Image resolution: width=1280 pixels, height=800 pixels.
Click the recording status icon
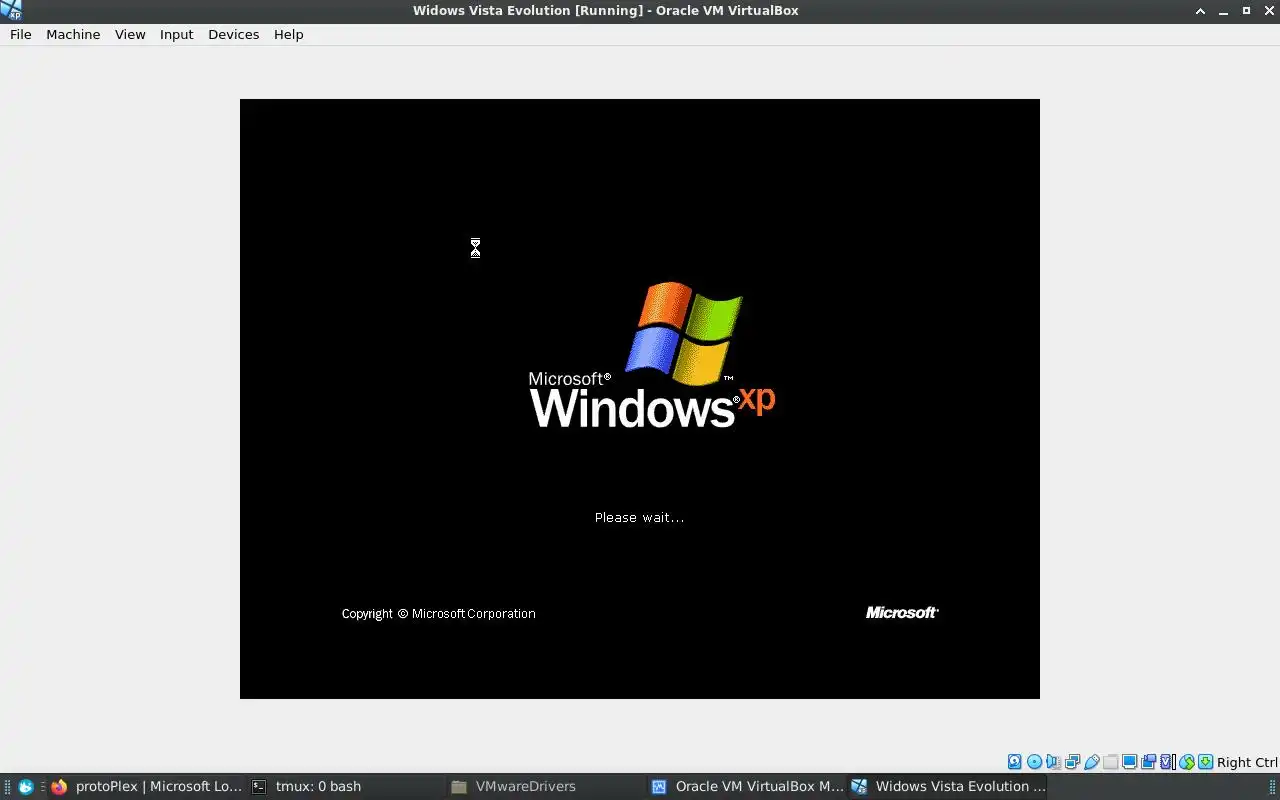pyautogui.click(x=1148, y=762)
